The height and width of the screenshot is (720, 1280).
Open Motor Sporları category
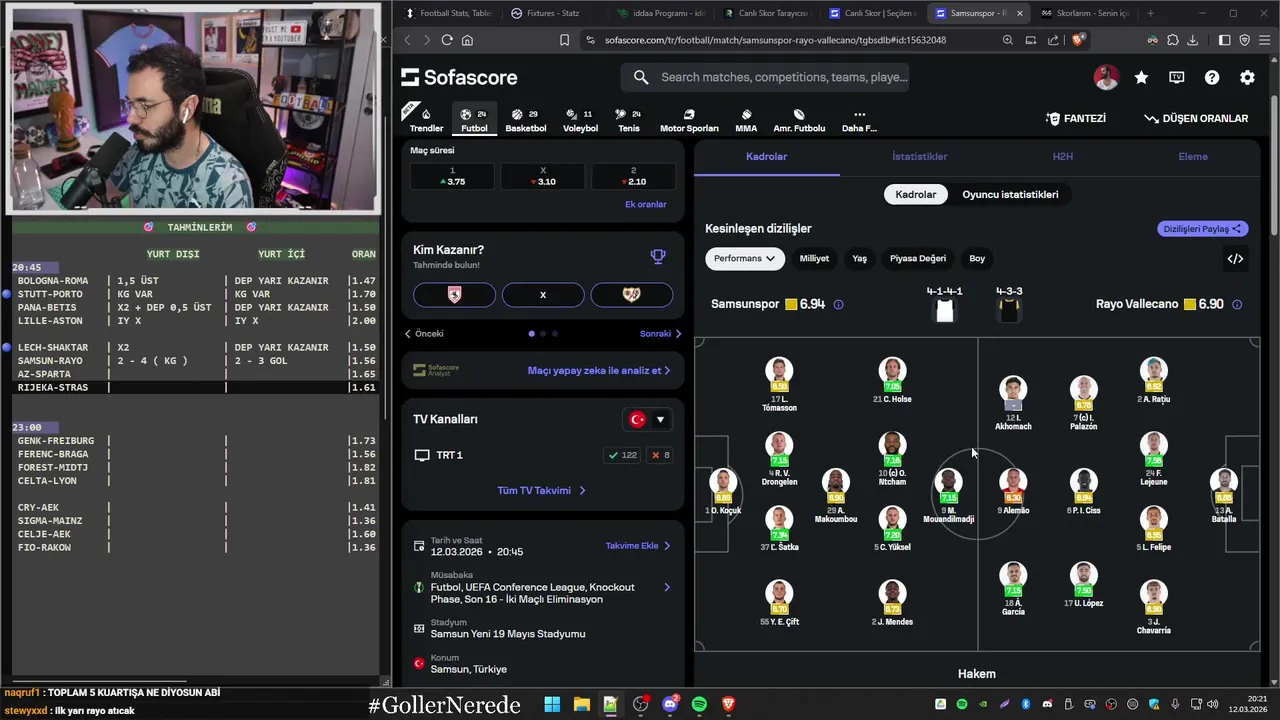[x=689, y=120]
